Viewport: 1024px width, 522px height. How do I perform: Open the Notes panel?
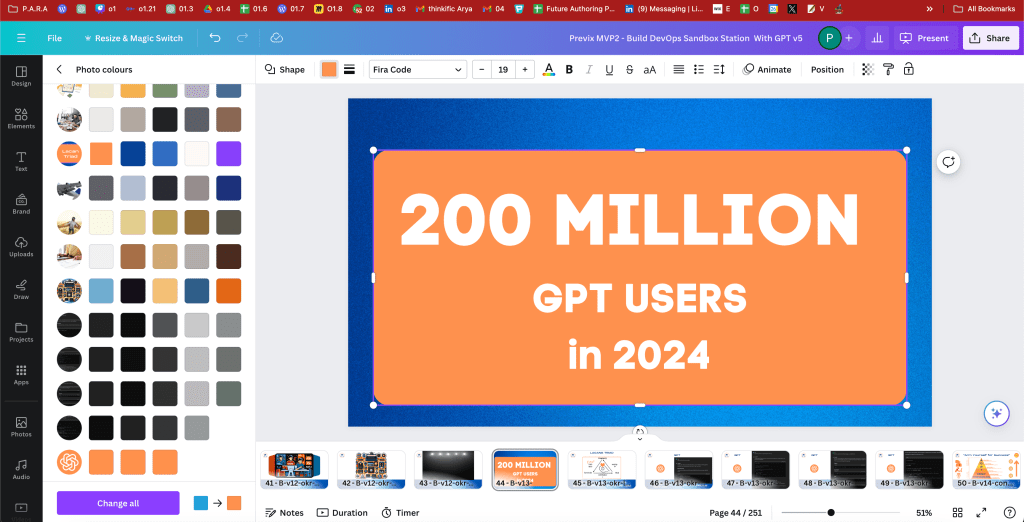[x=284, y=513]
